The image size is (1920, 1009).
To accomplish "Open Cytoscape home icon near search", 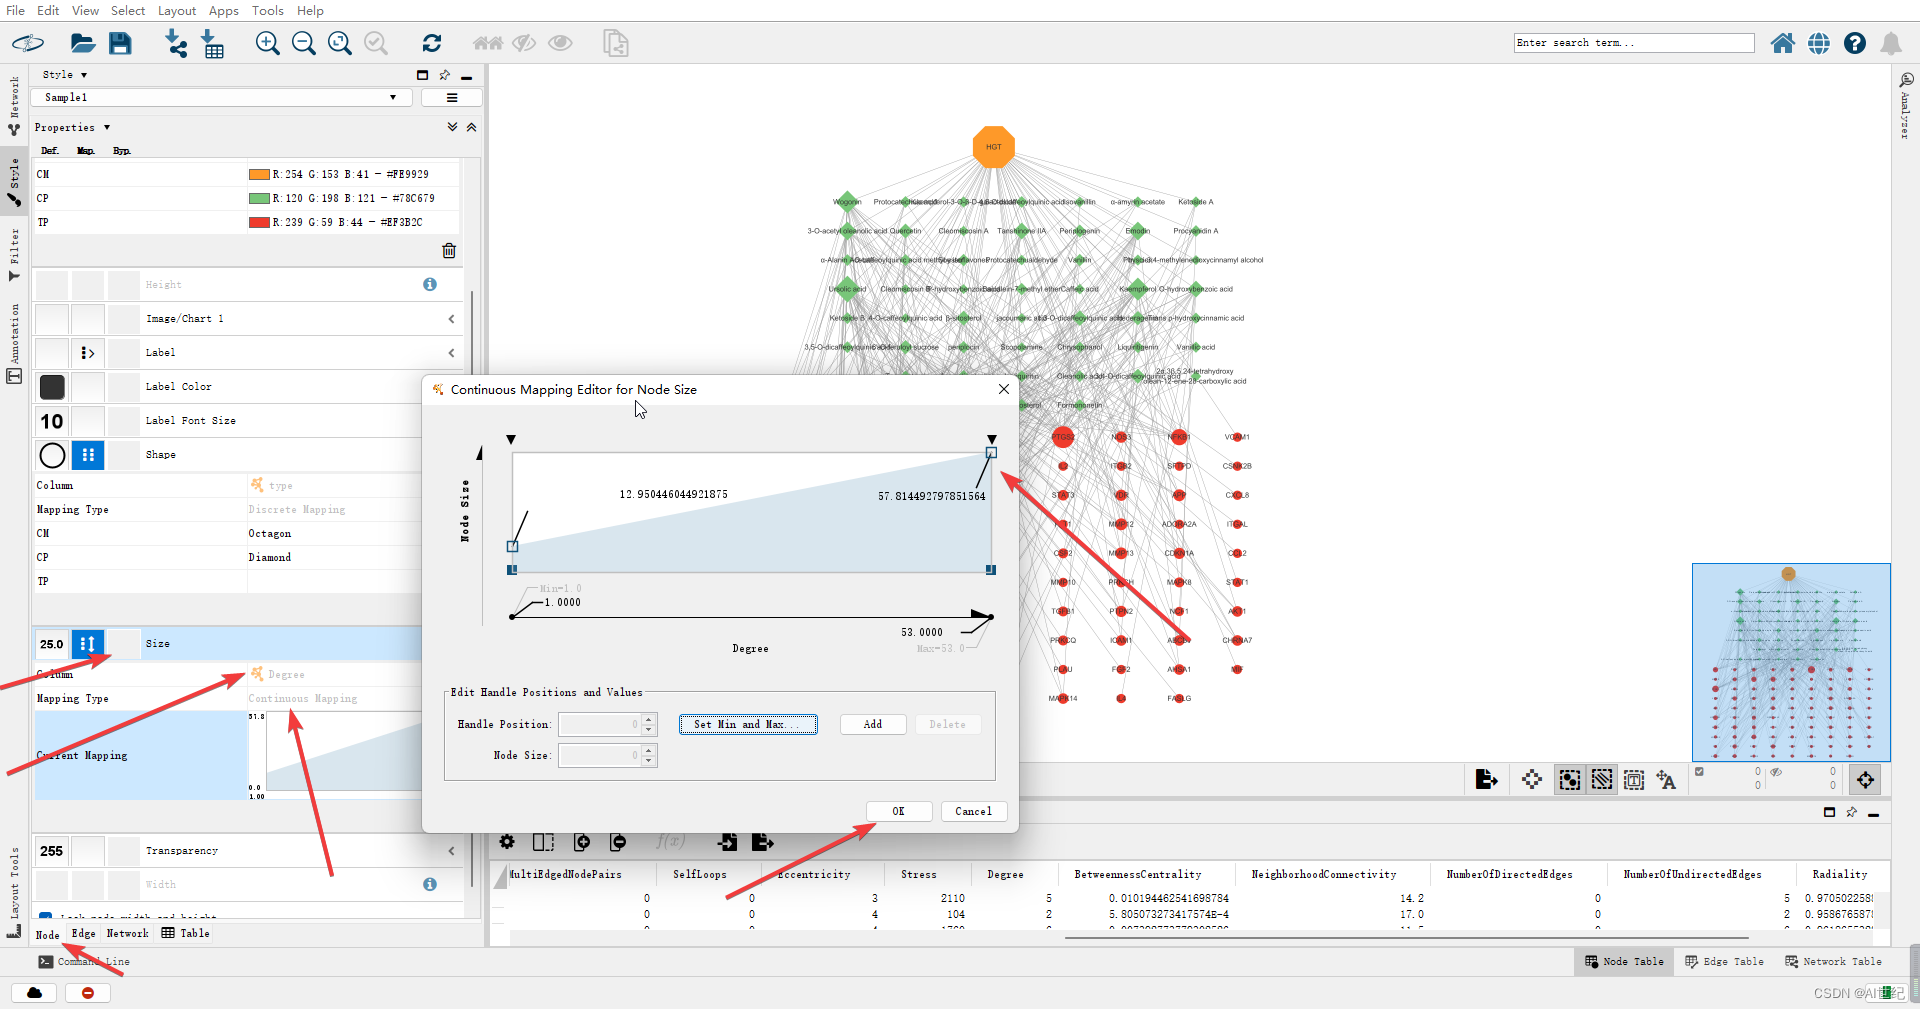I will click(x=1782, y=43).
